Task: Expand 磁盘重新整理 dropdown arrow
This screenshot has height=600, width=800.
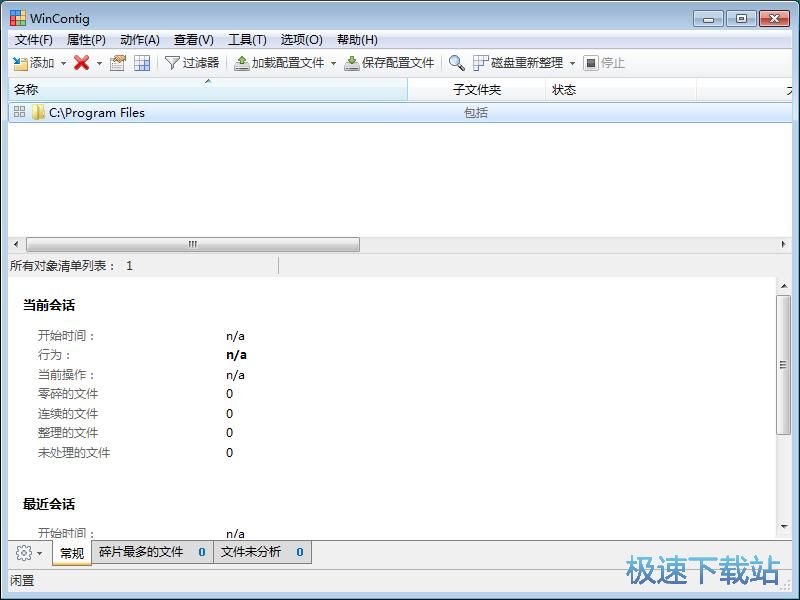Action: (572, 63)
